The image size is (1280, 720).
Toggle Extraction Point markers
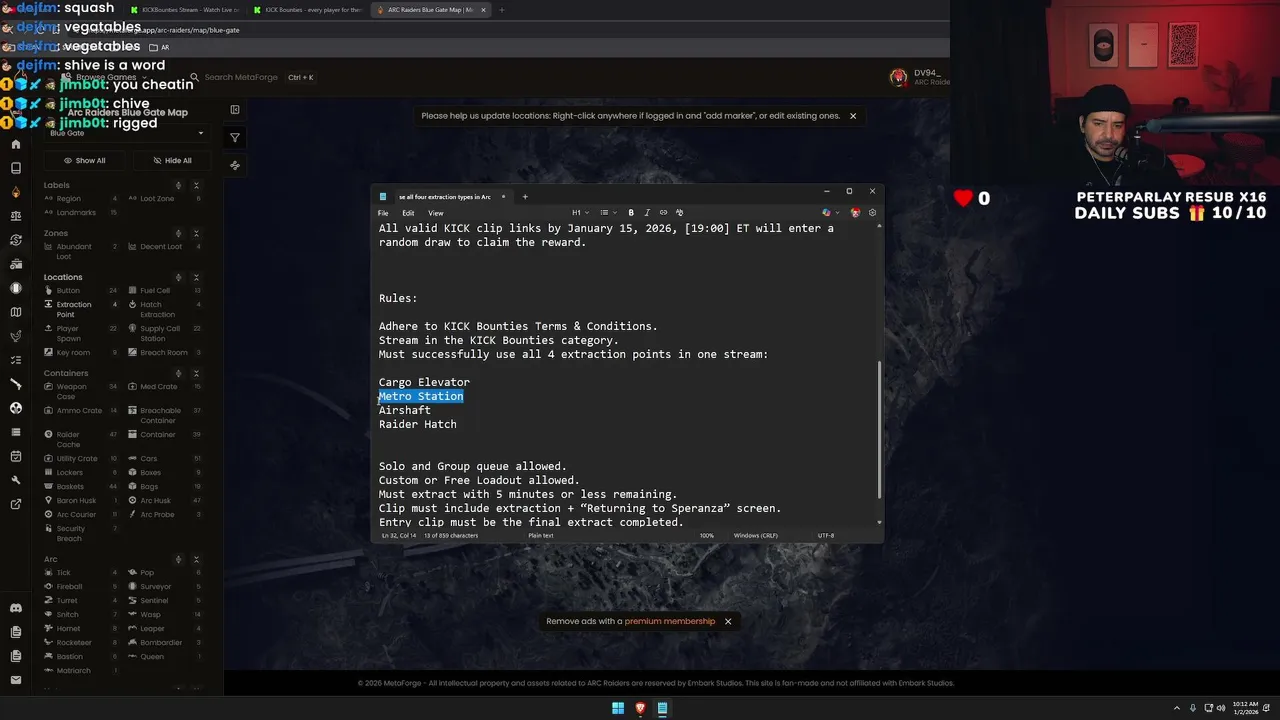click(81, 310)
